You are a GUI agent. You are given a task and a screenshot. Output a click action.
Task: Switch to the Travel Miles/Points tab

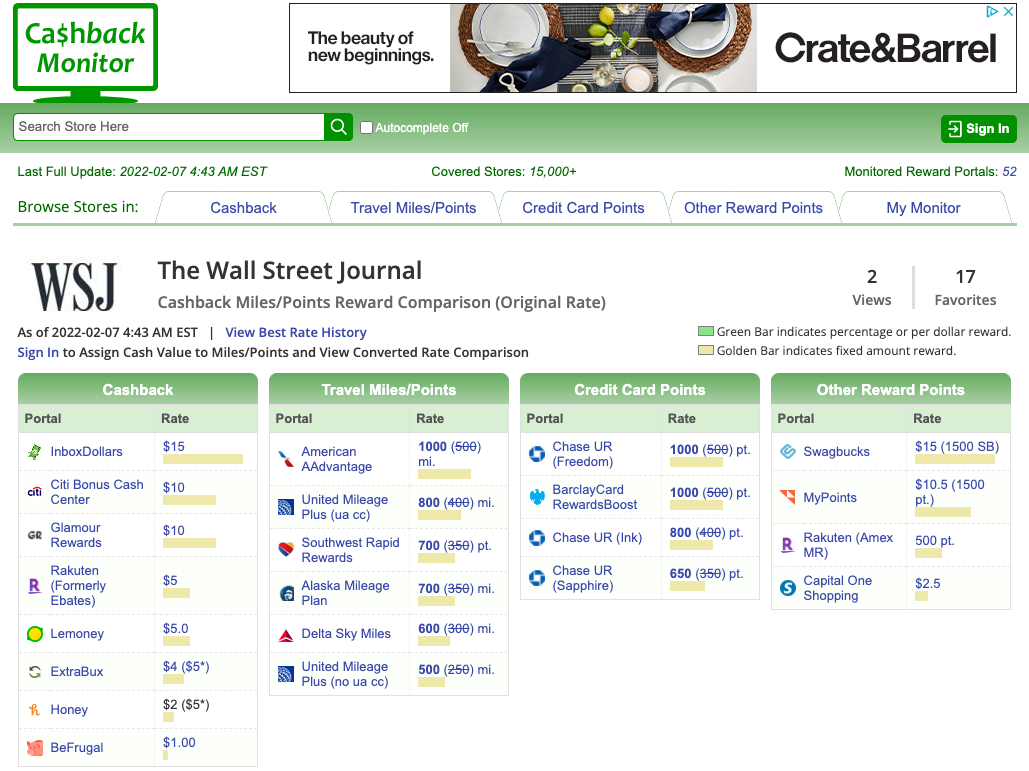coord(413,207)
